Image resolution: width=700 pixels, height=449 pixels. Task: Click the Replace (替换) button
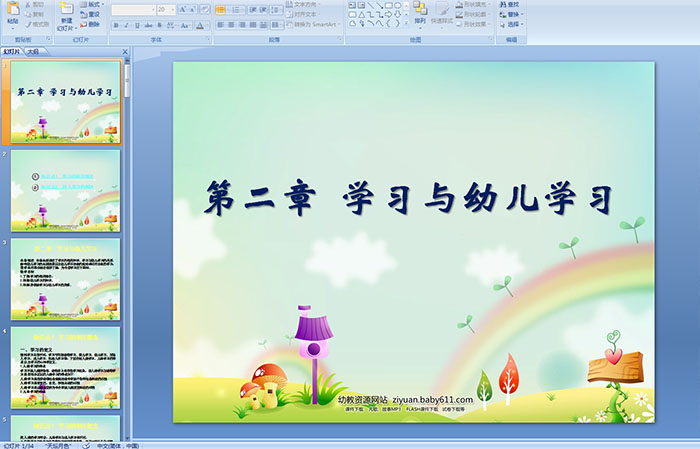tap(512, 14)
